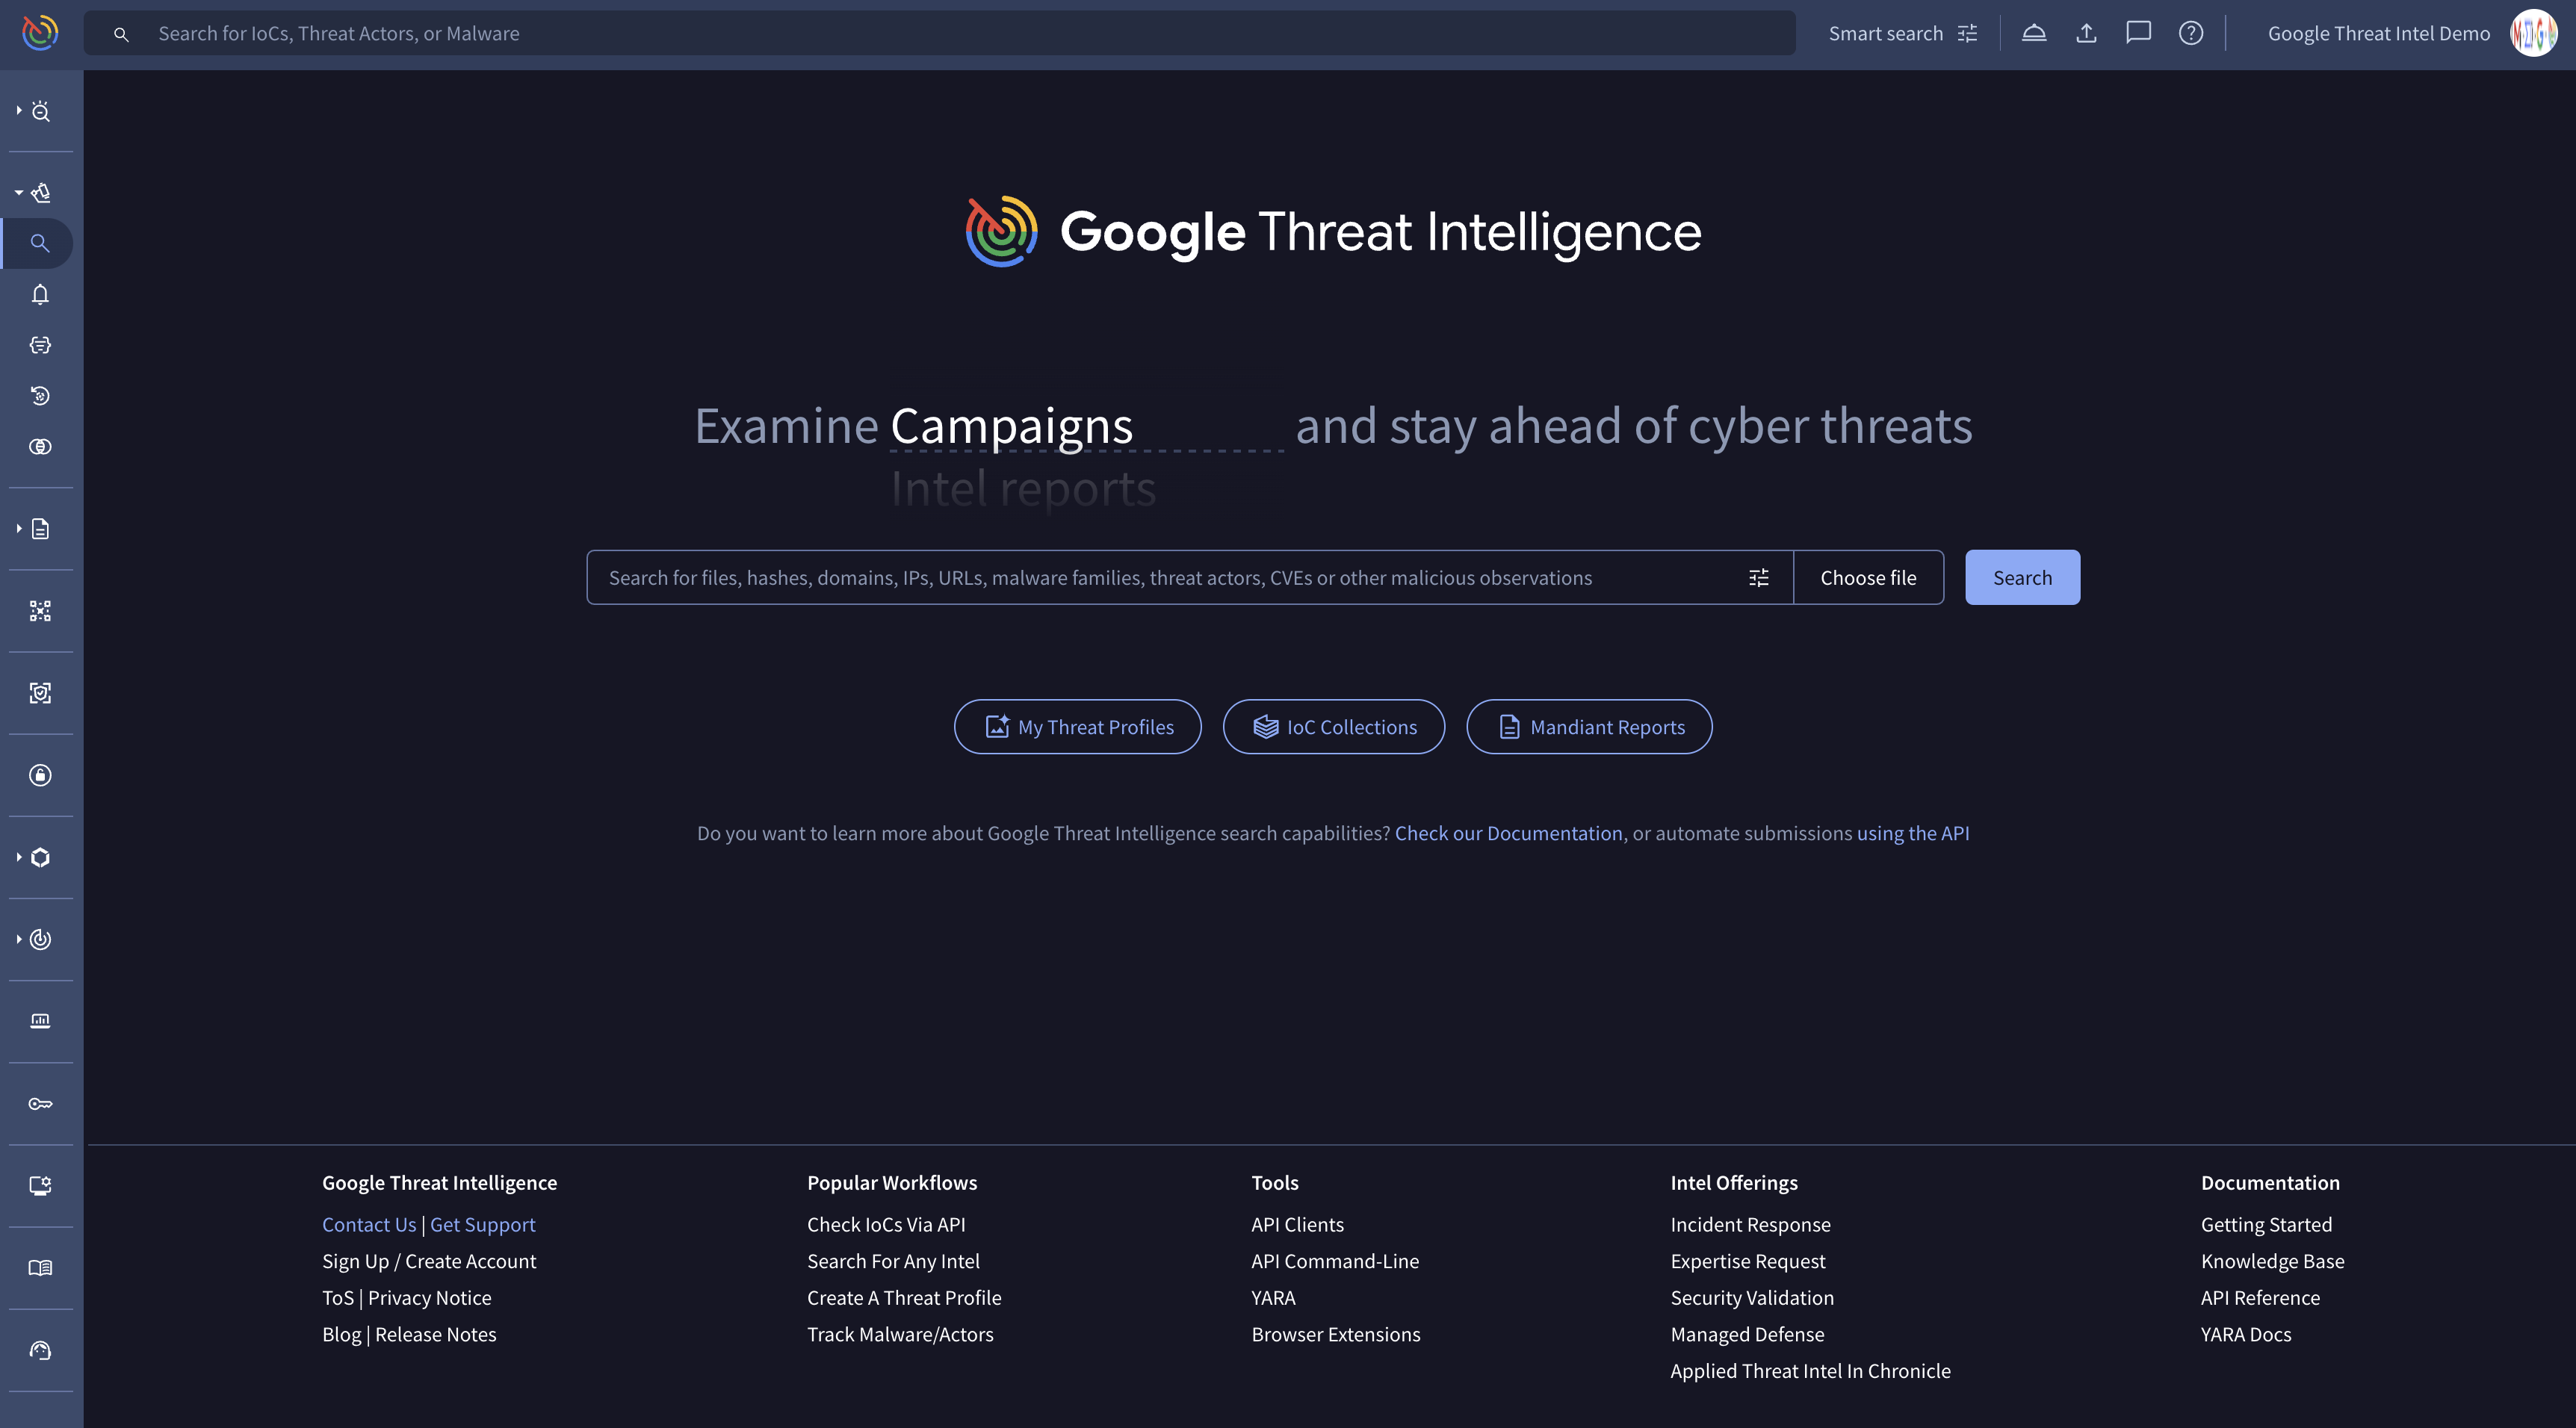Open the YARA tools link
The width and height of the screenshot is (2576, 1428).
1273,1298
